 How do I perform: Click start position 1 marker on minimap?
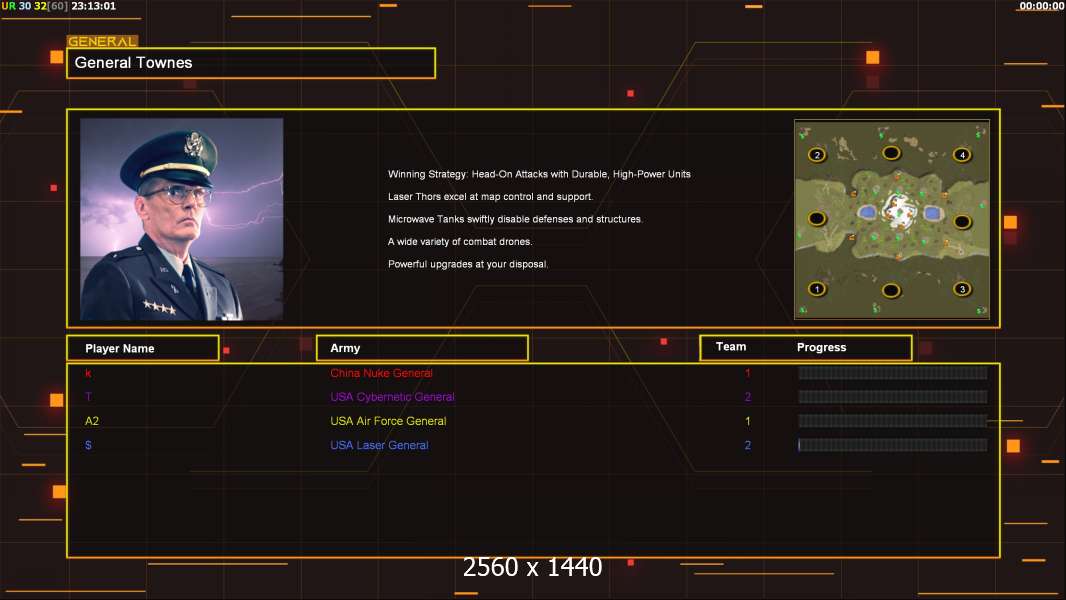pyautogui.click(x=816, y=289)
